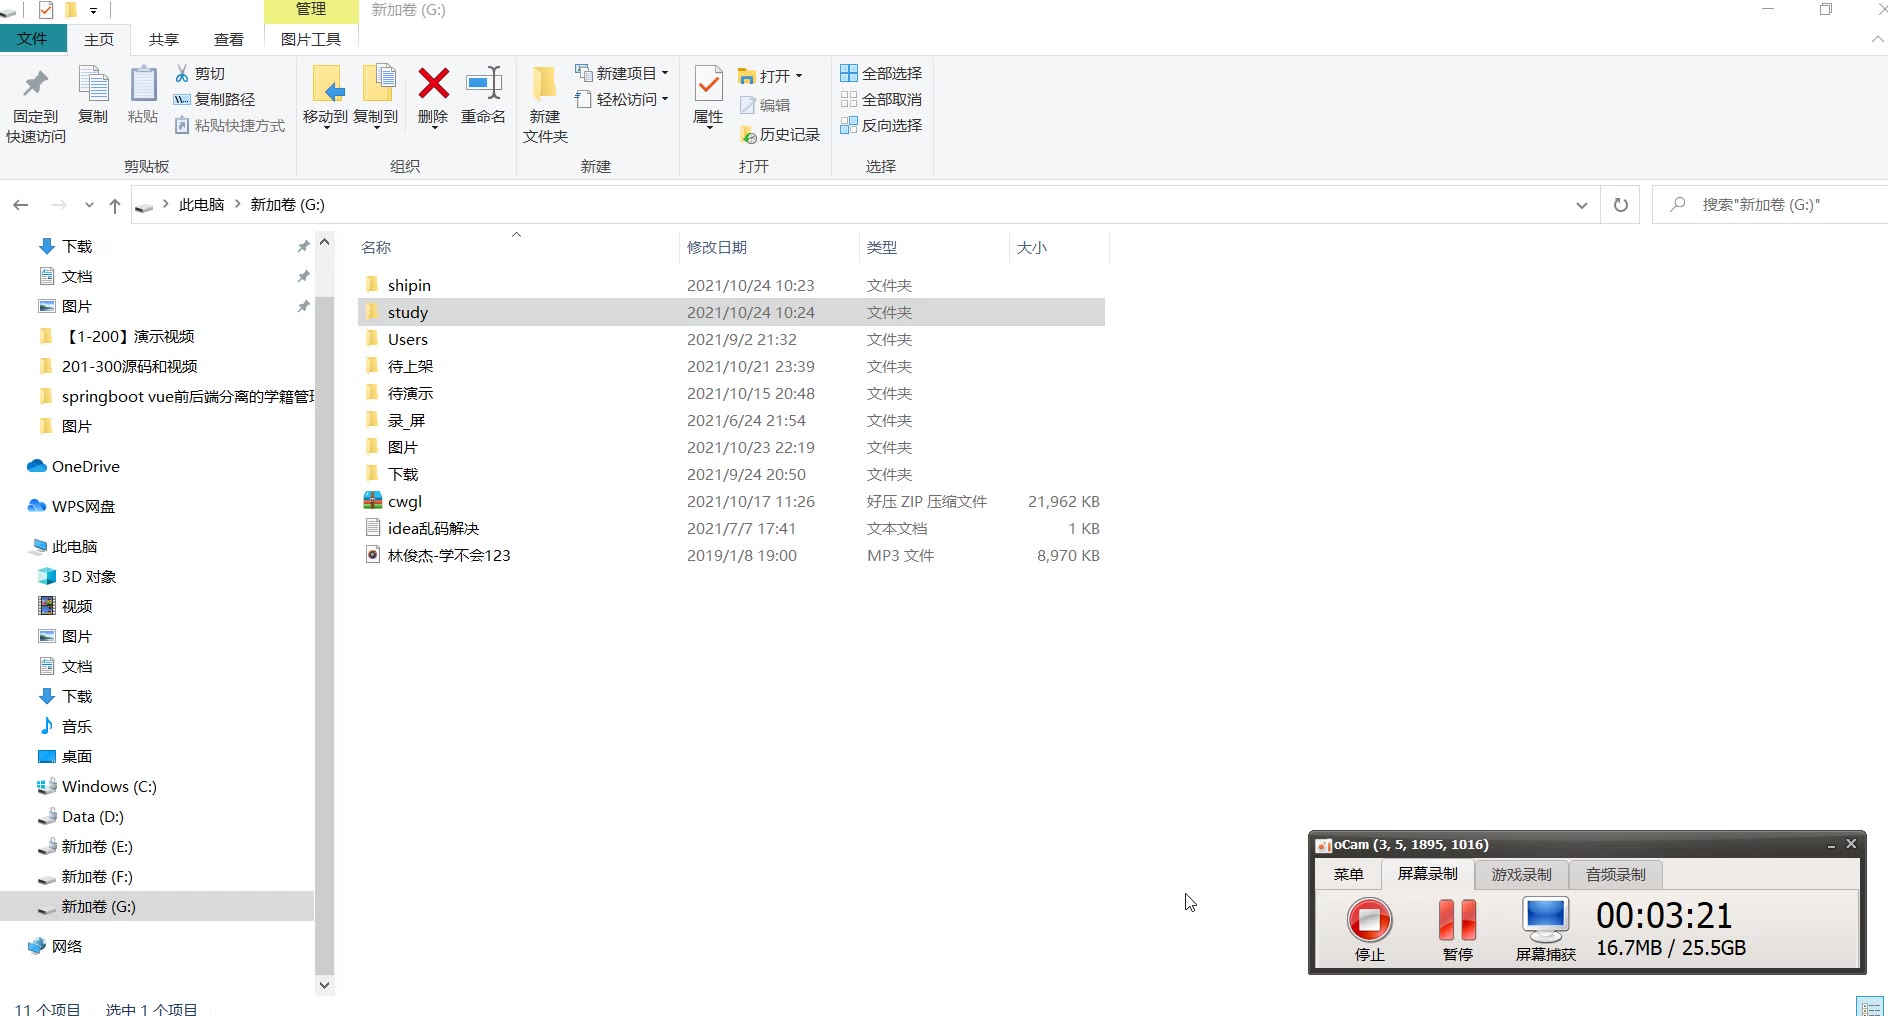This screenshot has height=1016, width=1888.
Task: Stop the oCam recording
Action: tap(1370, 929)
